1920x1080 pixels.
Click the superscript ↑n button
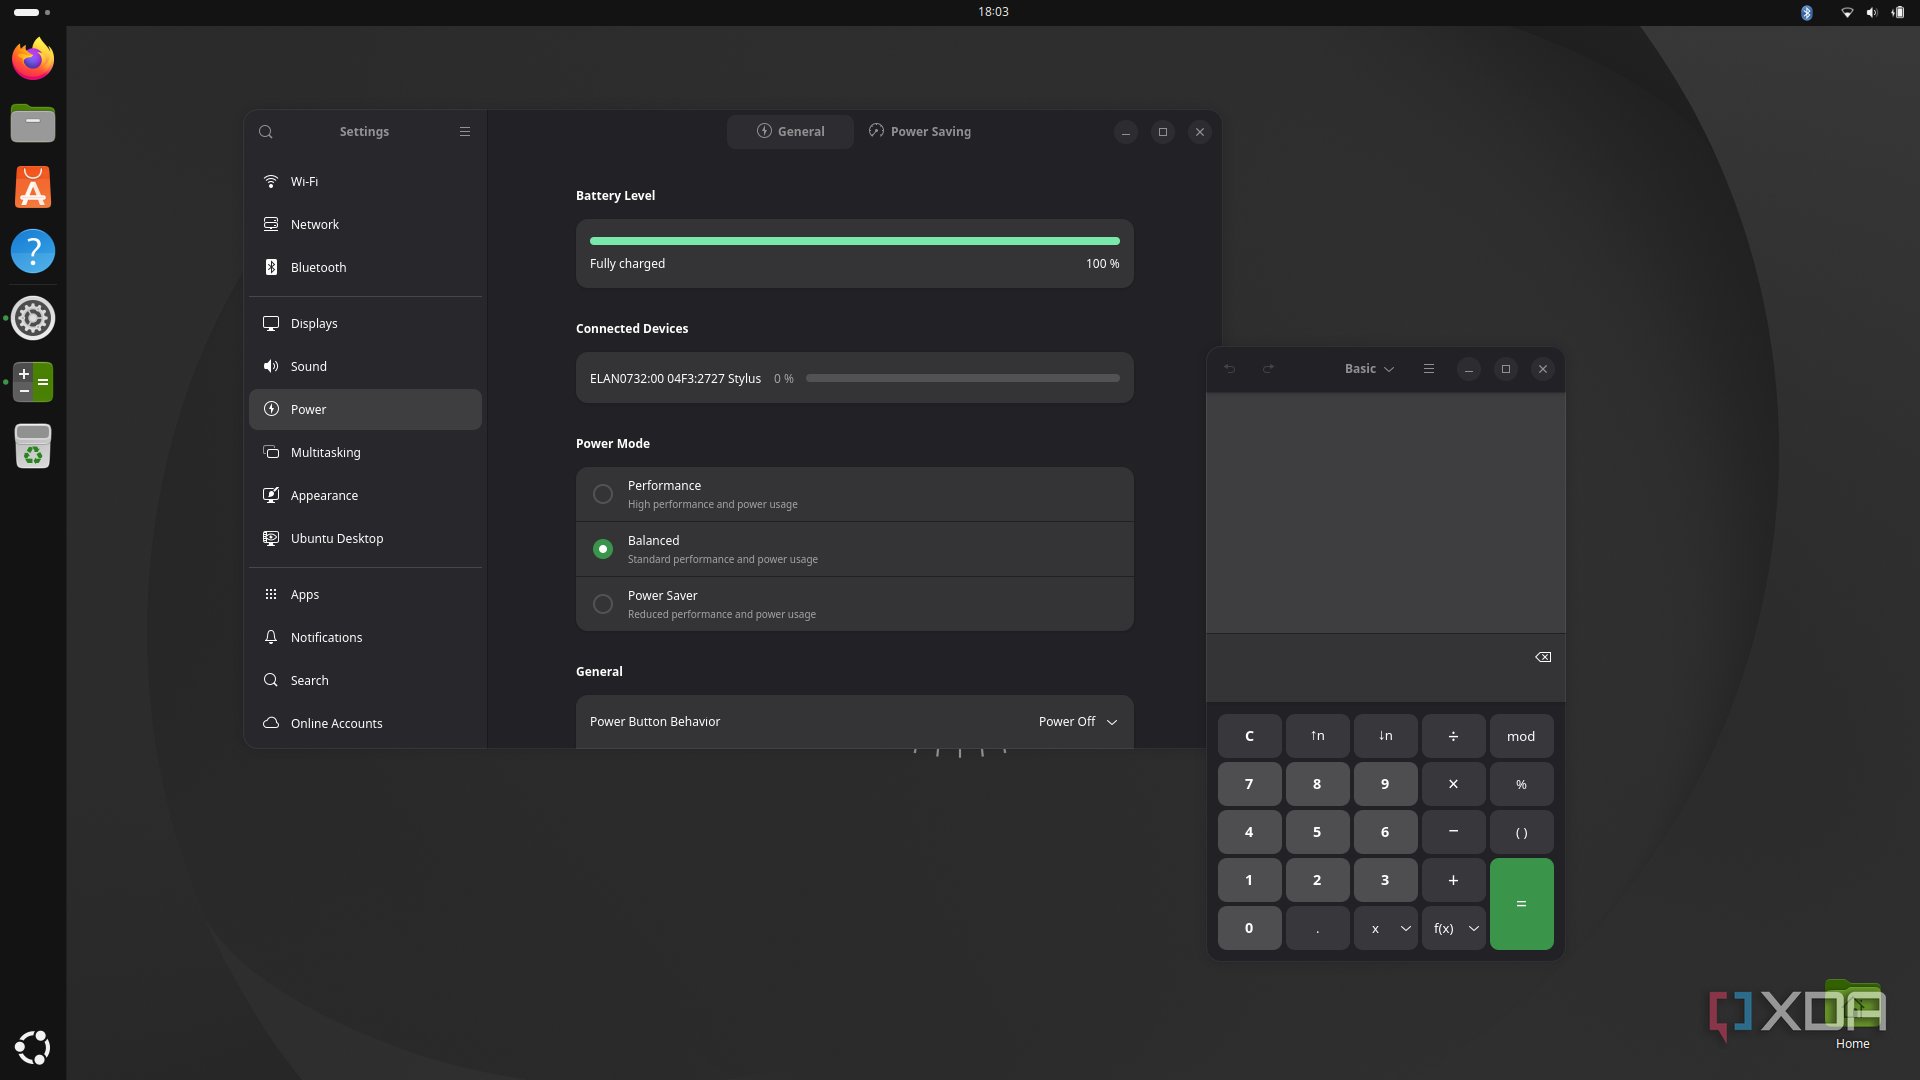point(1317,736)
